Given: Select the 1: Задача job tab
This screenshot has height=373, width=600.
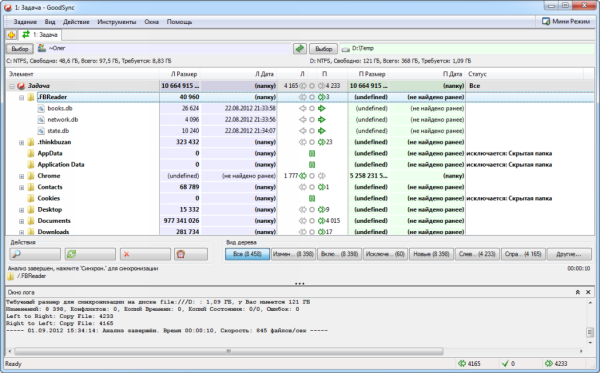Looking at the screenshot, I should [40, 35].
